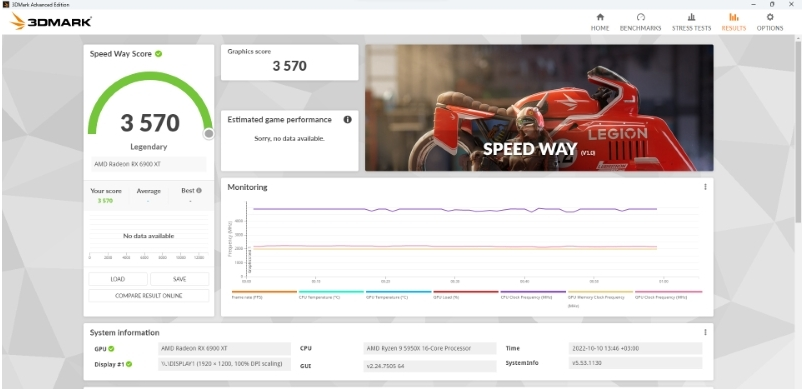Image resolution: width=803 pixels, height=389 pixels.
Task: Click the 3DMark title bar app icon
Action: [x=5, y=4]
